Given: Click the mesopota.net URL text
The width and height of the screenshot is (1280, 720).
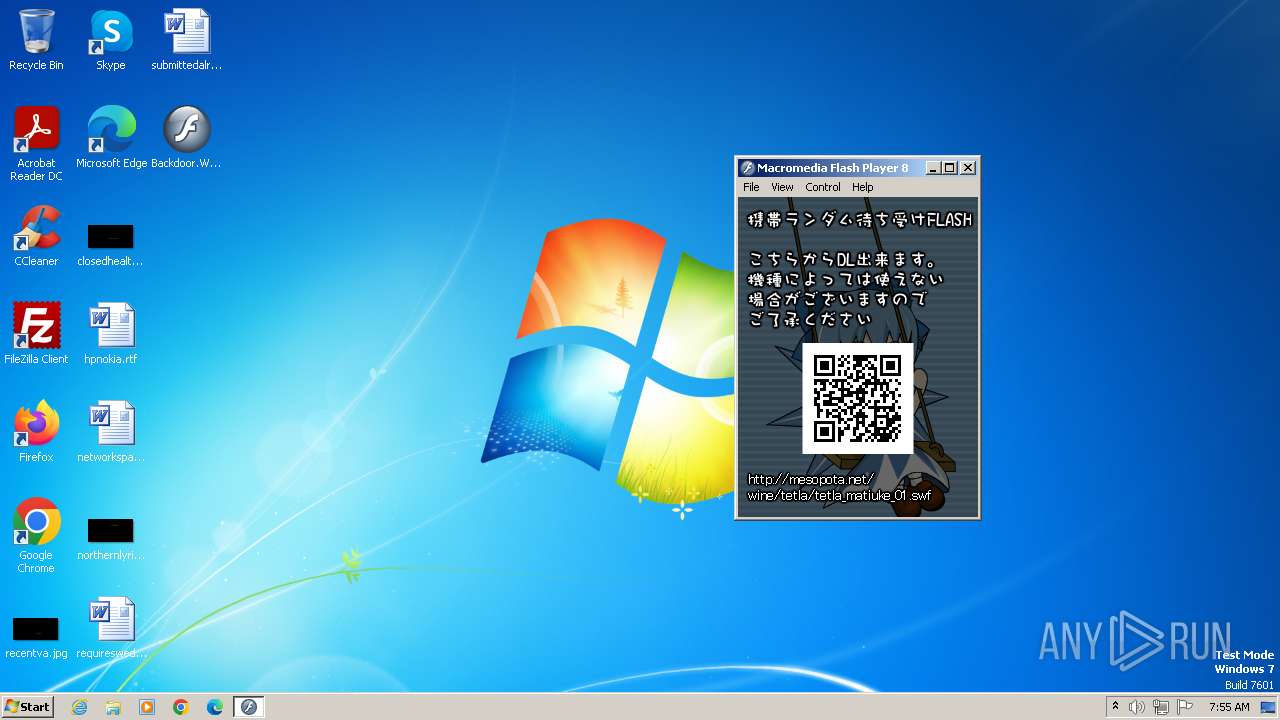Looking at the screenshot, I should (839, 487).
